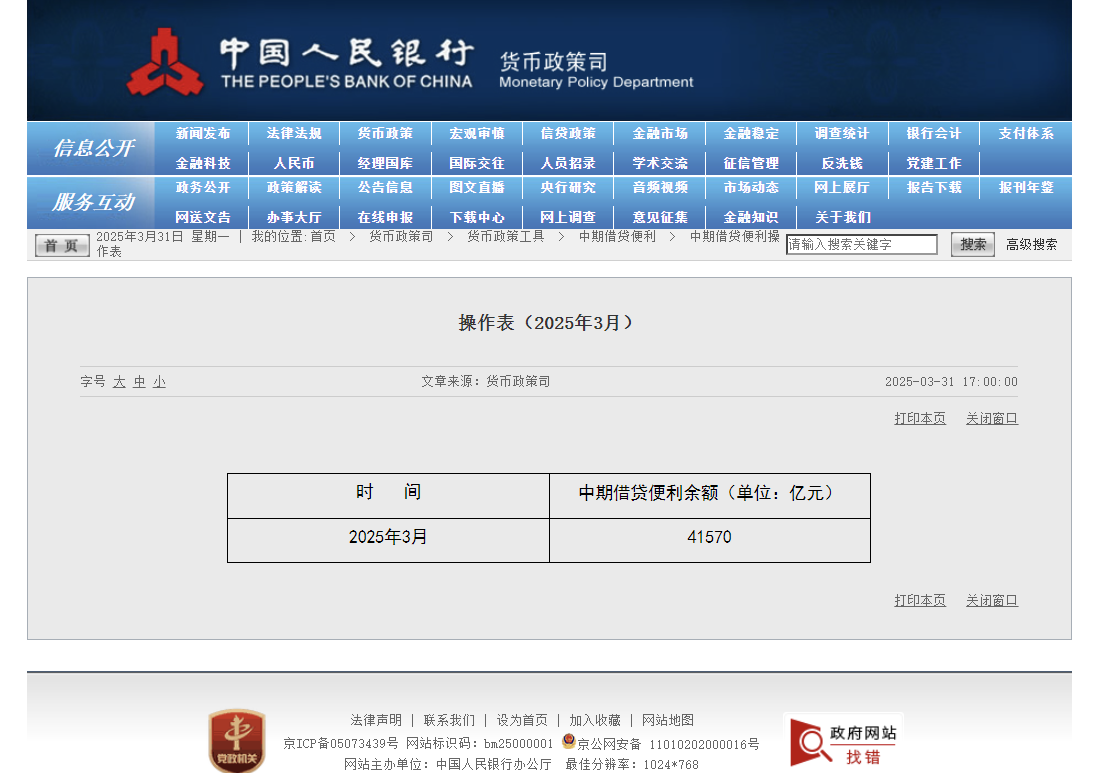Open 高级搜索 advanced search
1113x773 pixels.
point(1031,245)
